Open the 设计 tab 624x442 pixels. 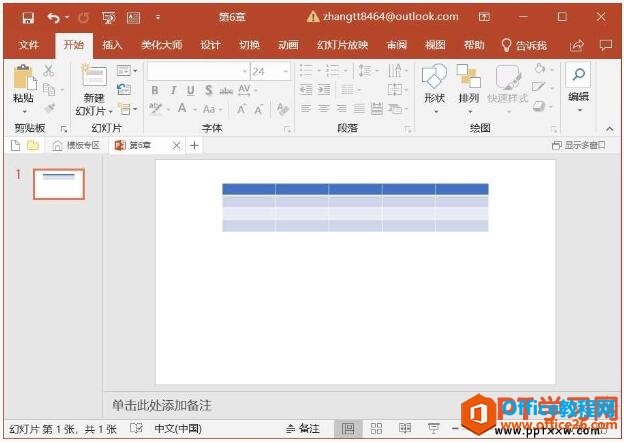210,45
